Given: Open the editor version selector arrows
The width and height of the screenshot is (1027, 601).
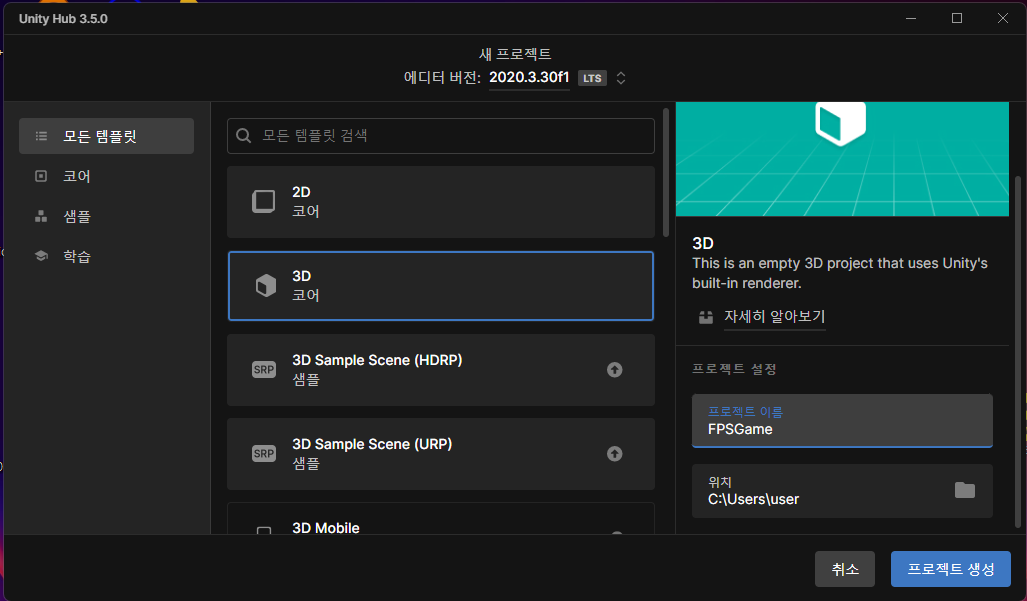Looking at the screenshot, I should tap(621, 78).
